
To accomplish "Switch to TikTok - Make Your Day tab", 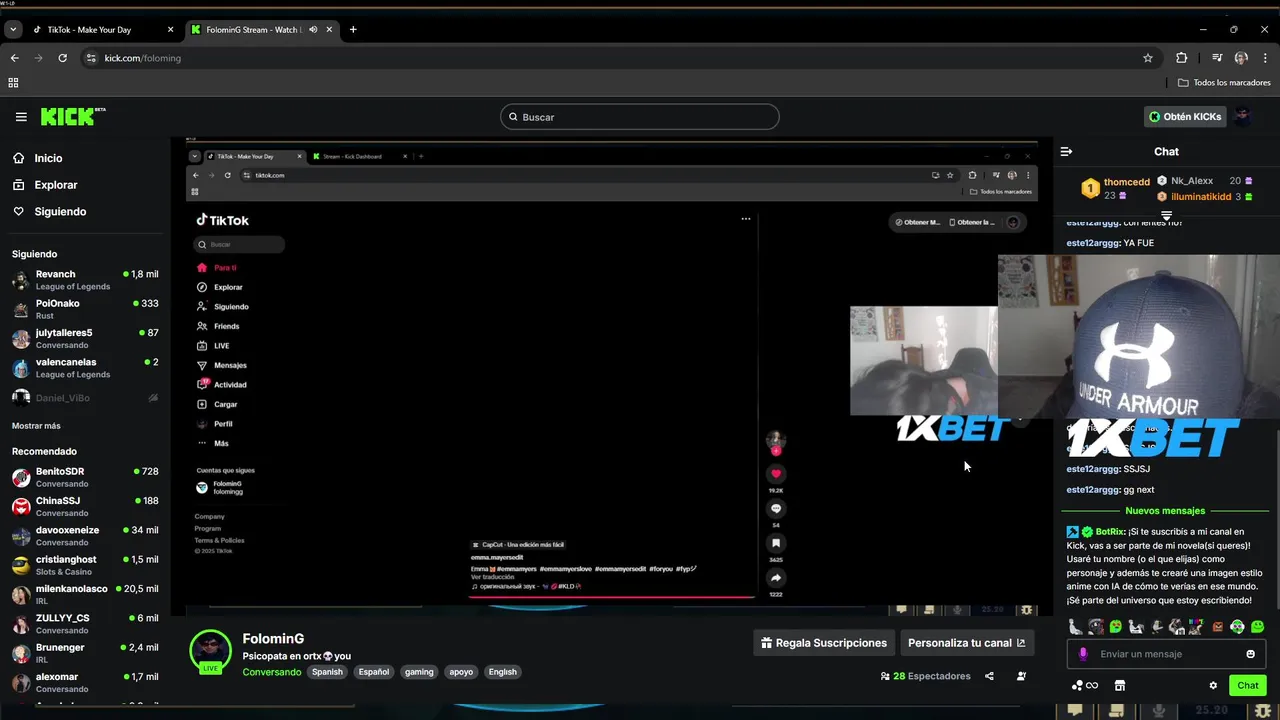I will pos(102,30).
